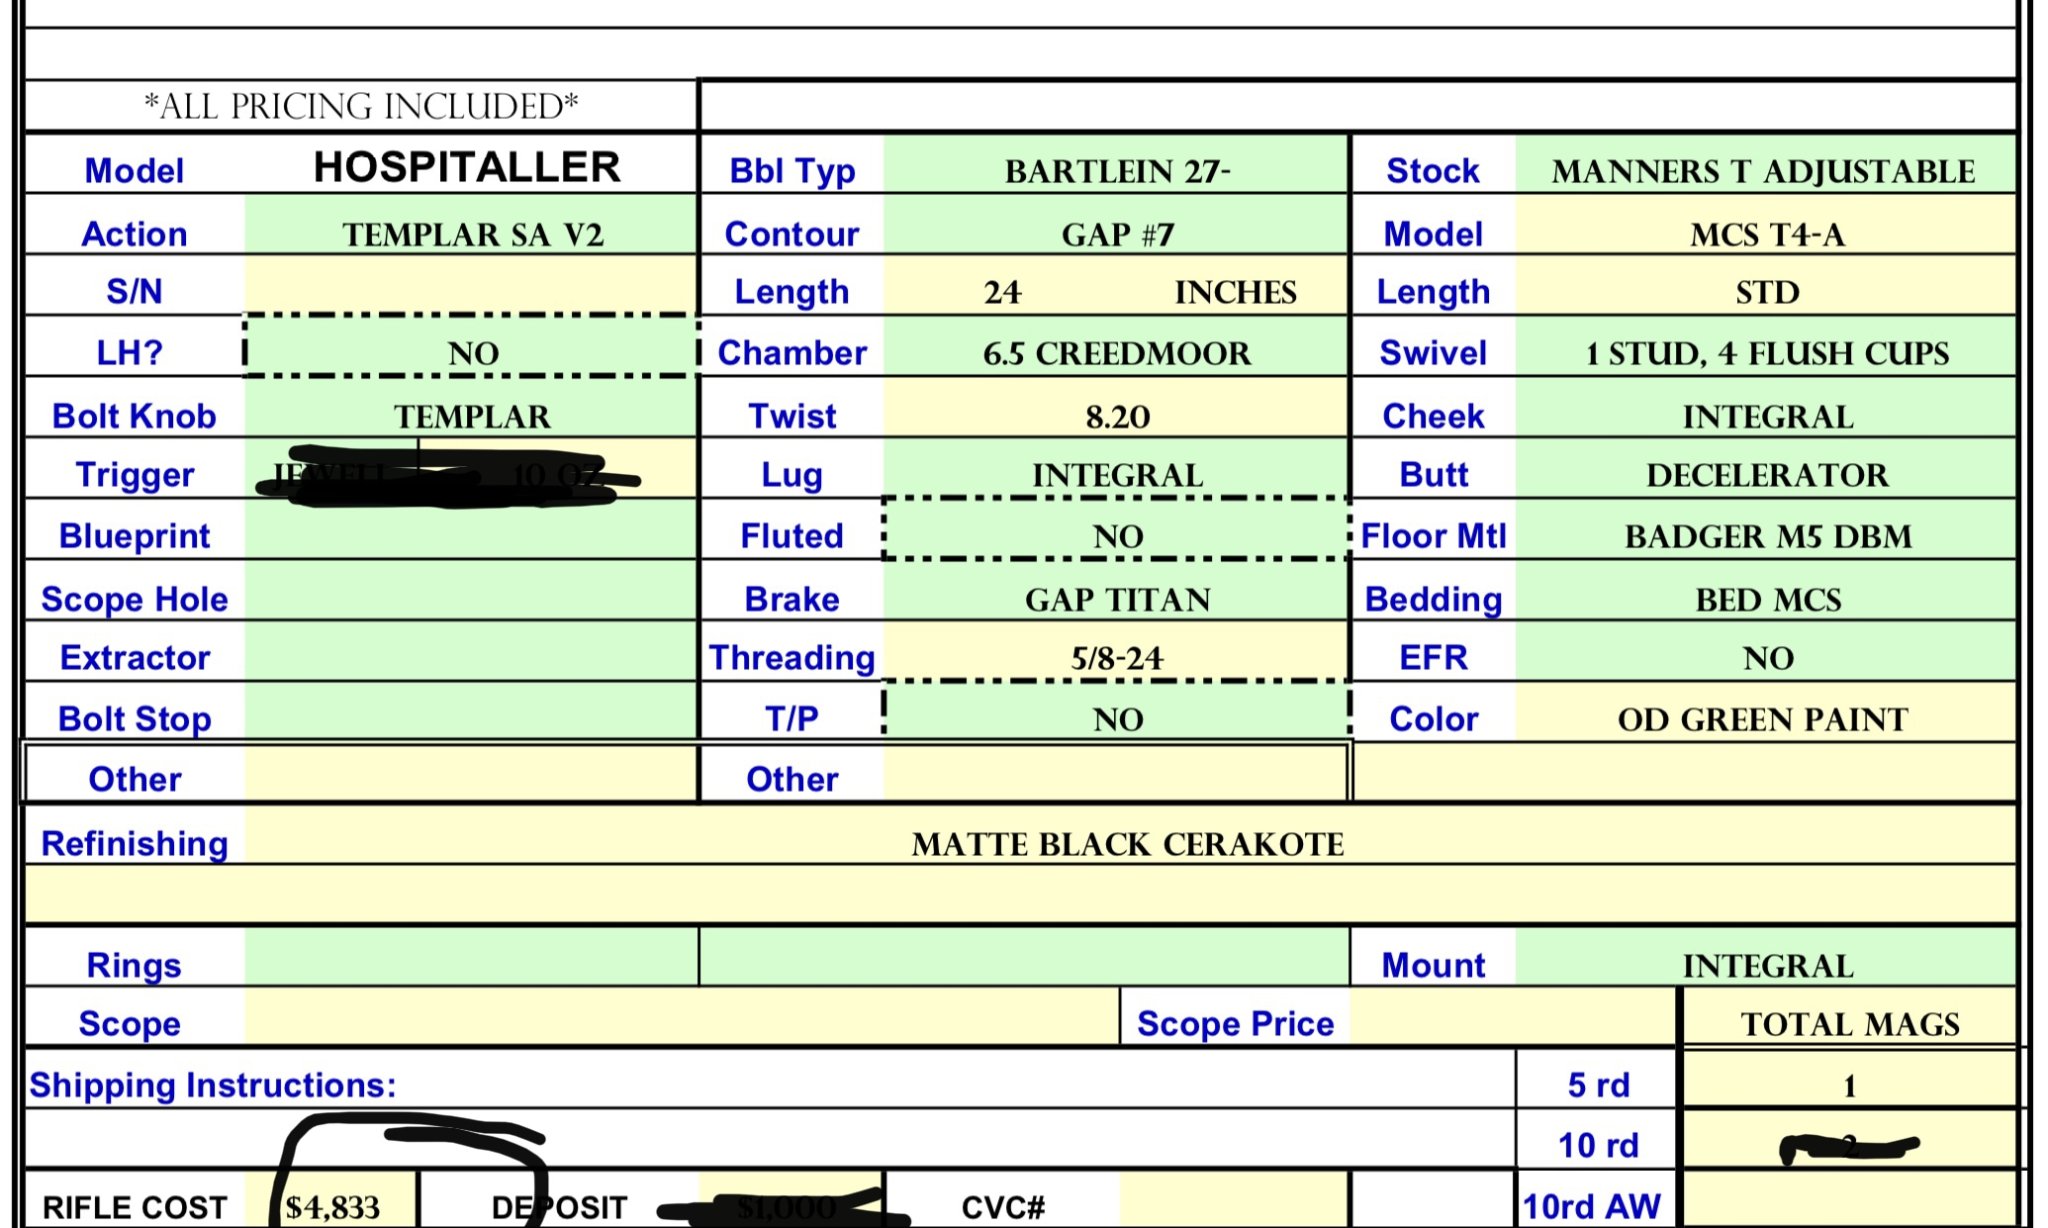Select the 5 rd quantity 1
The height and width of the screenshot is (1228, 2048).
click(1850, 1085)
